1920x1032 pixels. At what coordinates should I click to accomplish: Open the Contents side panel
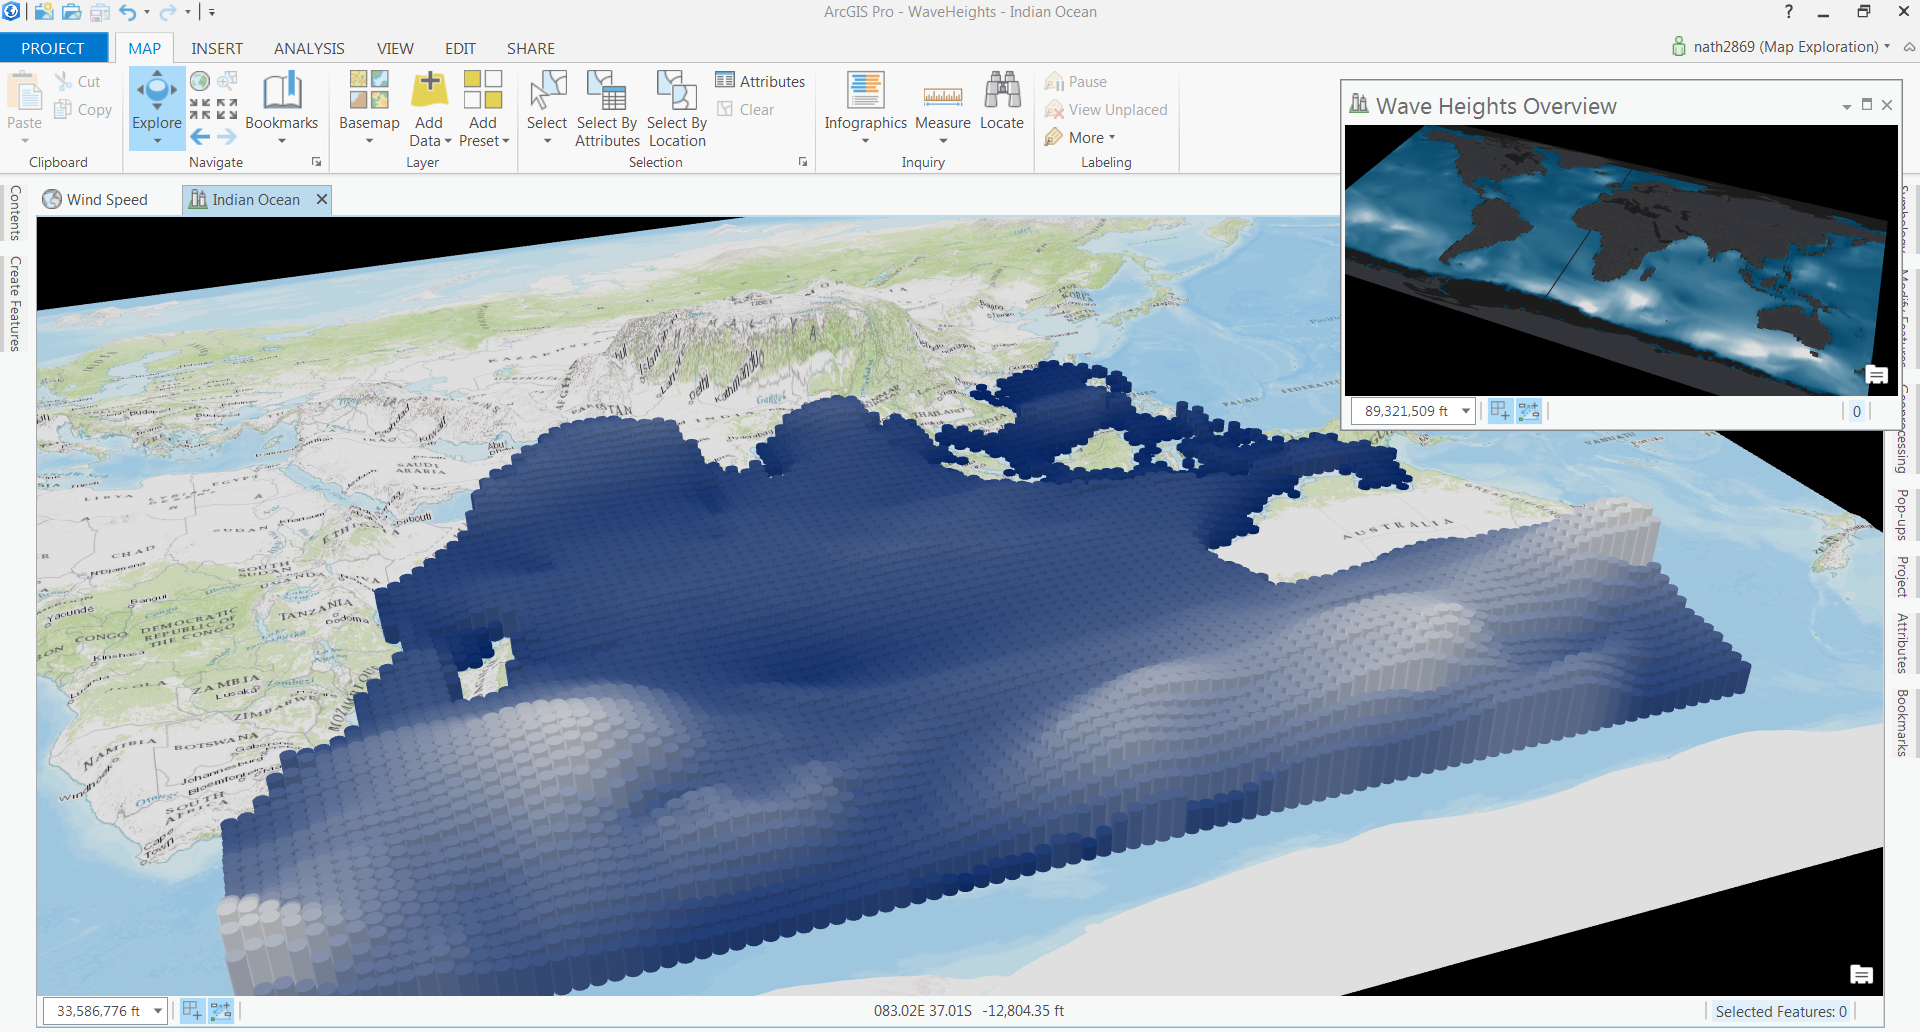[x=15, y=213]
